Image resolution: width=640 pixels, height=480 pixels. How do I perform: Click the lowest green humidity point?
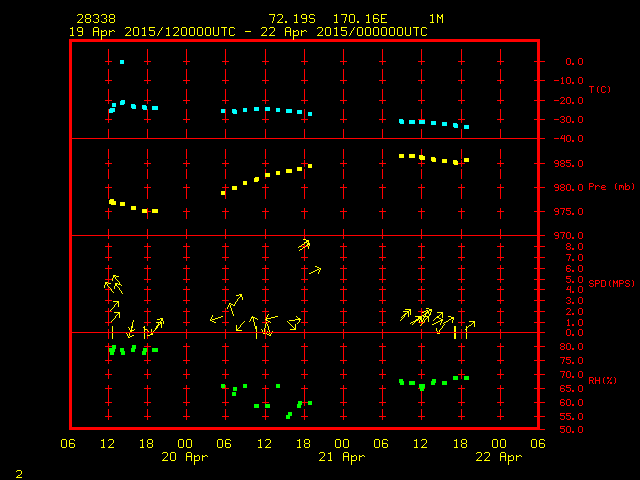point(288,416)
